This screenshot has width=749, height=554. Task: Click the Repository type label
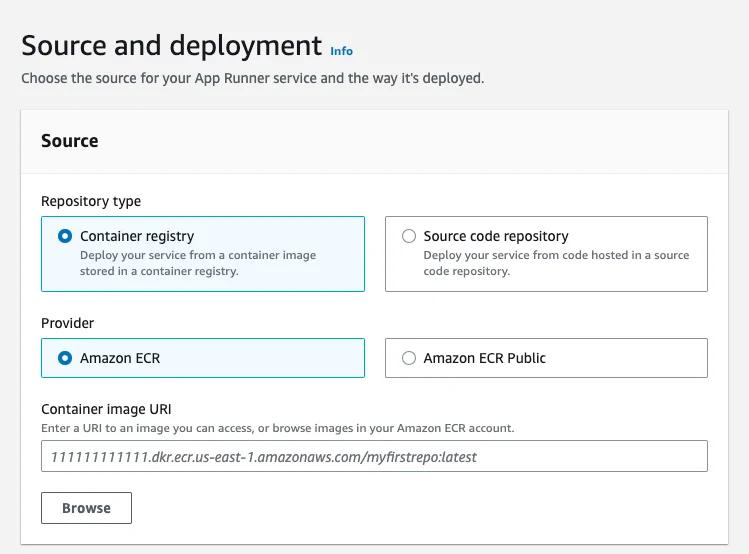(x=91, y=201)
